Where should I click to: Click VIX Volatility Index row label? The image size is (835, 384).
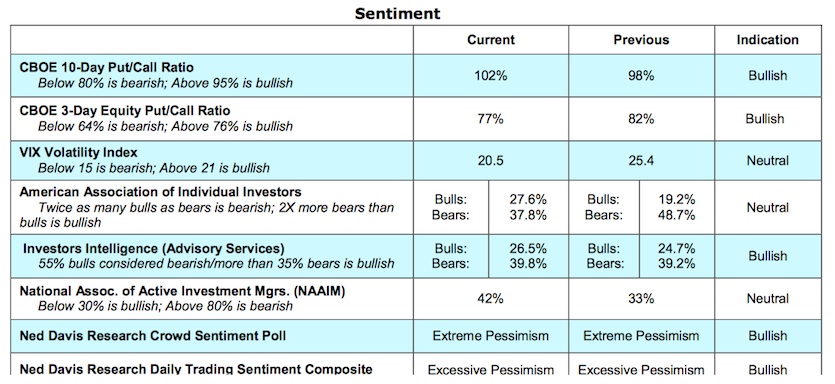tap(79, 153)
